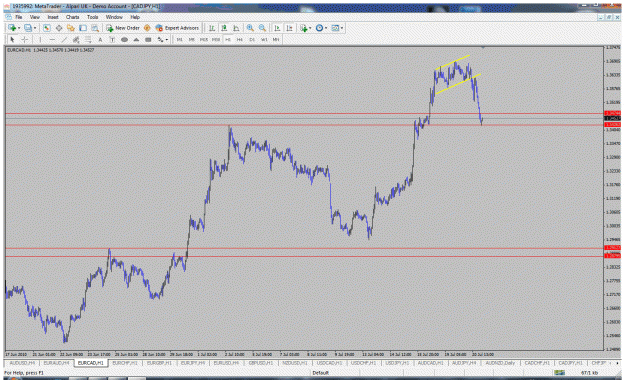Screen dimensions: 625x380
Task: Switch to the GBPUSD,H1 chart tab
Action: (x=261, y=363)
